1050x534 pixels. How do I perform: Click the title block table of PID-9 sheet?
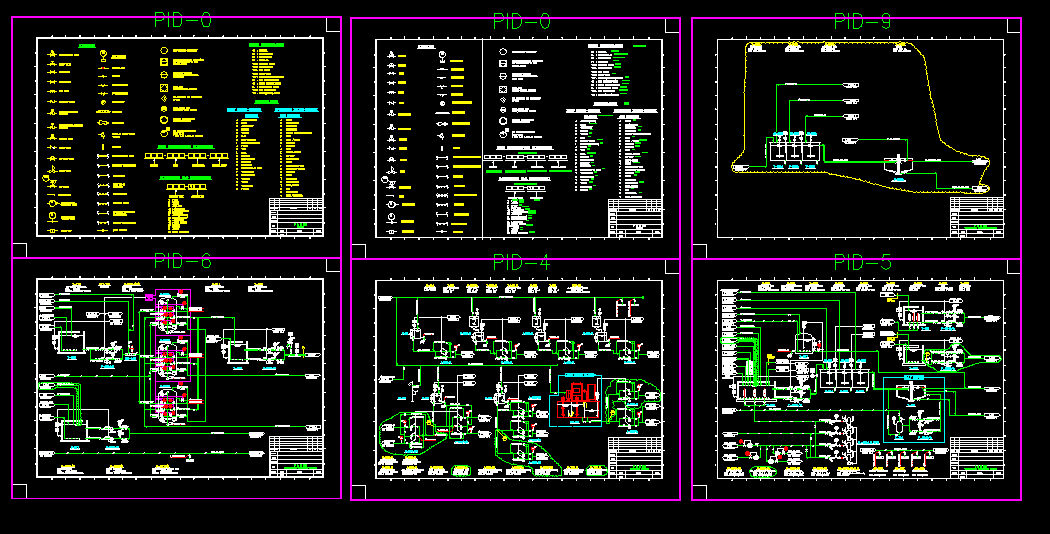pyautogui.click(x=976, y=217)
